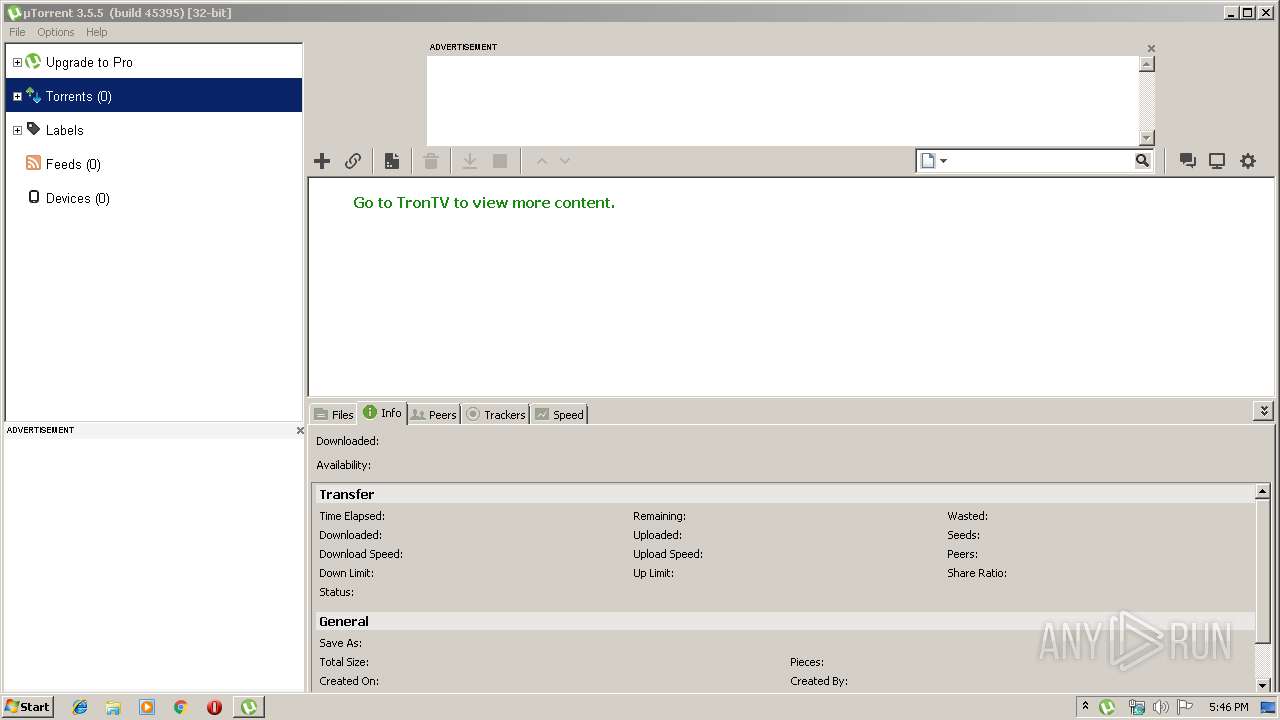
Task: Click Action Center flag icon
Action: coord(1185,707)
